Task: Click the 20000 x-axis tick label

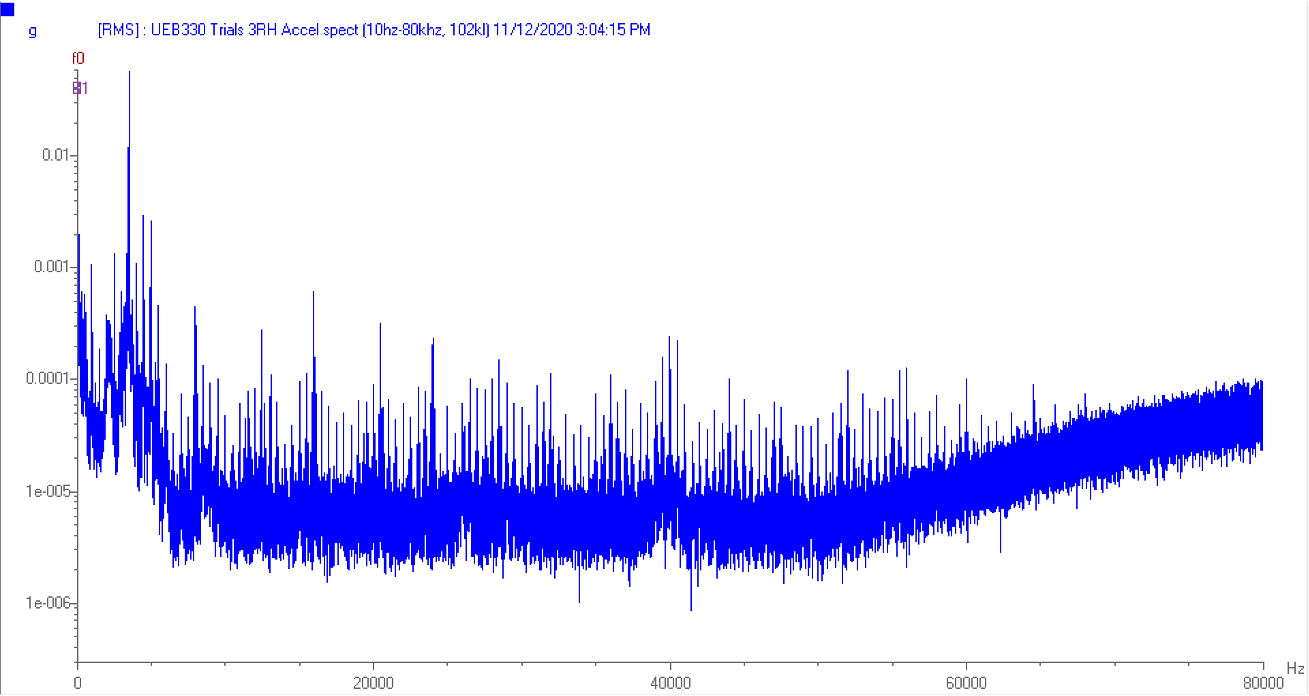Action: [373, 683]
